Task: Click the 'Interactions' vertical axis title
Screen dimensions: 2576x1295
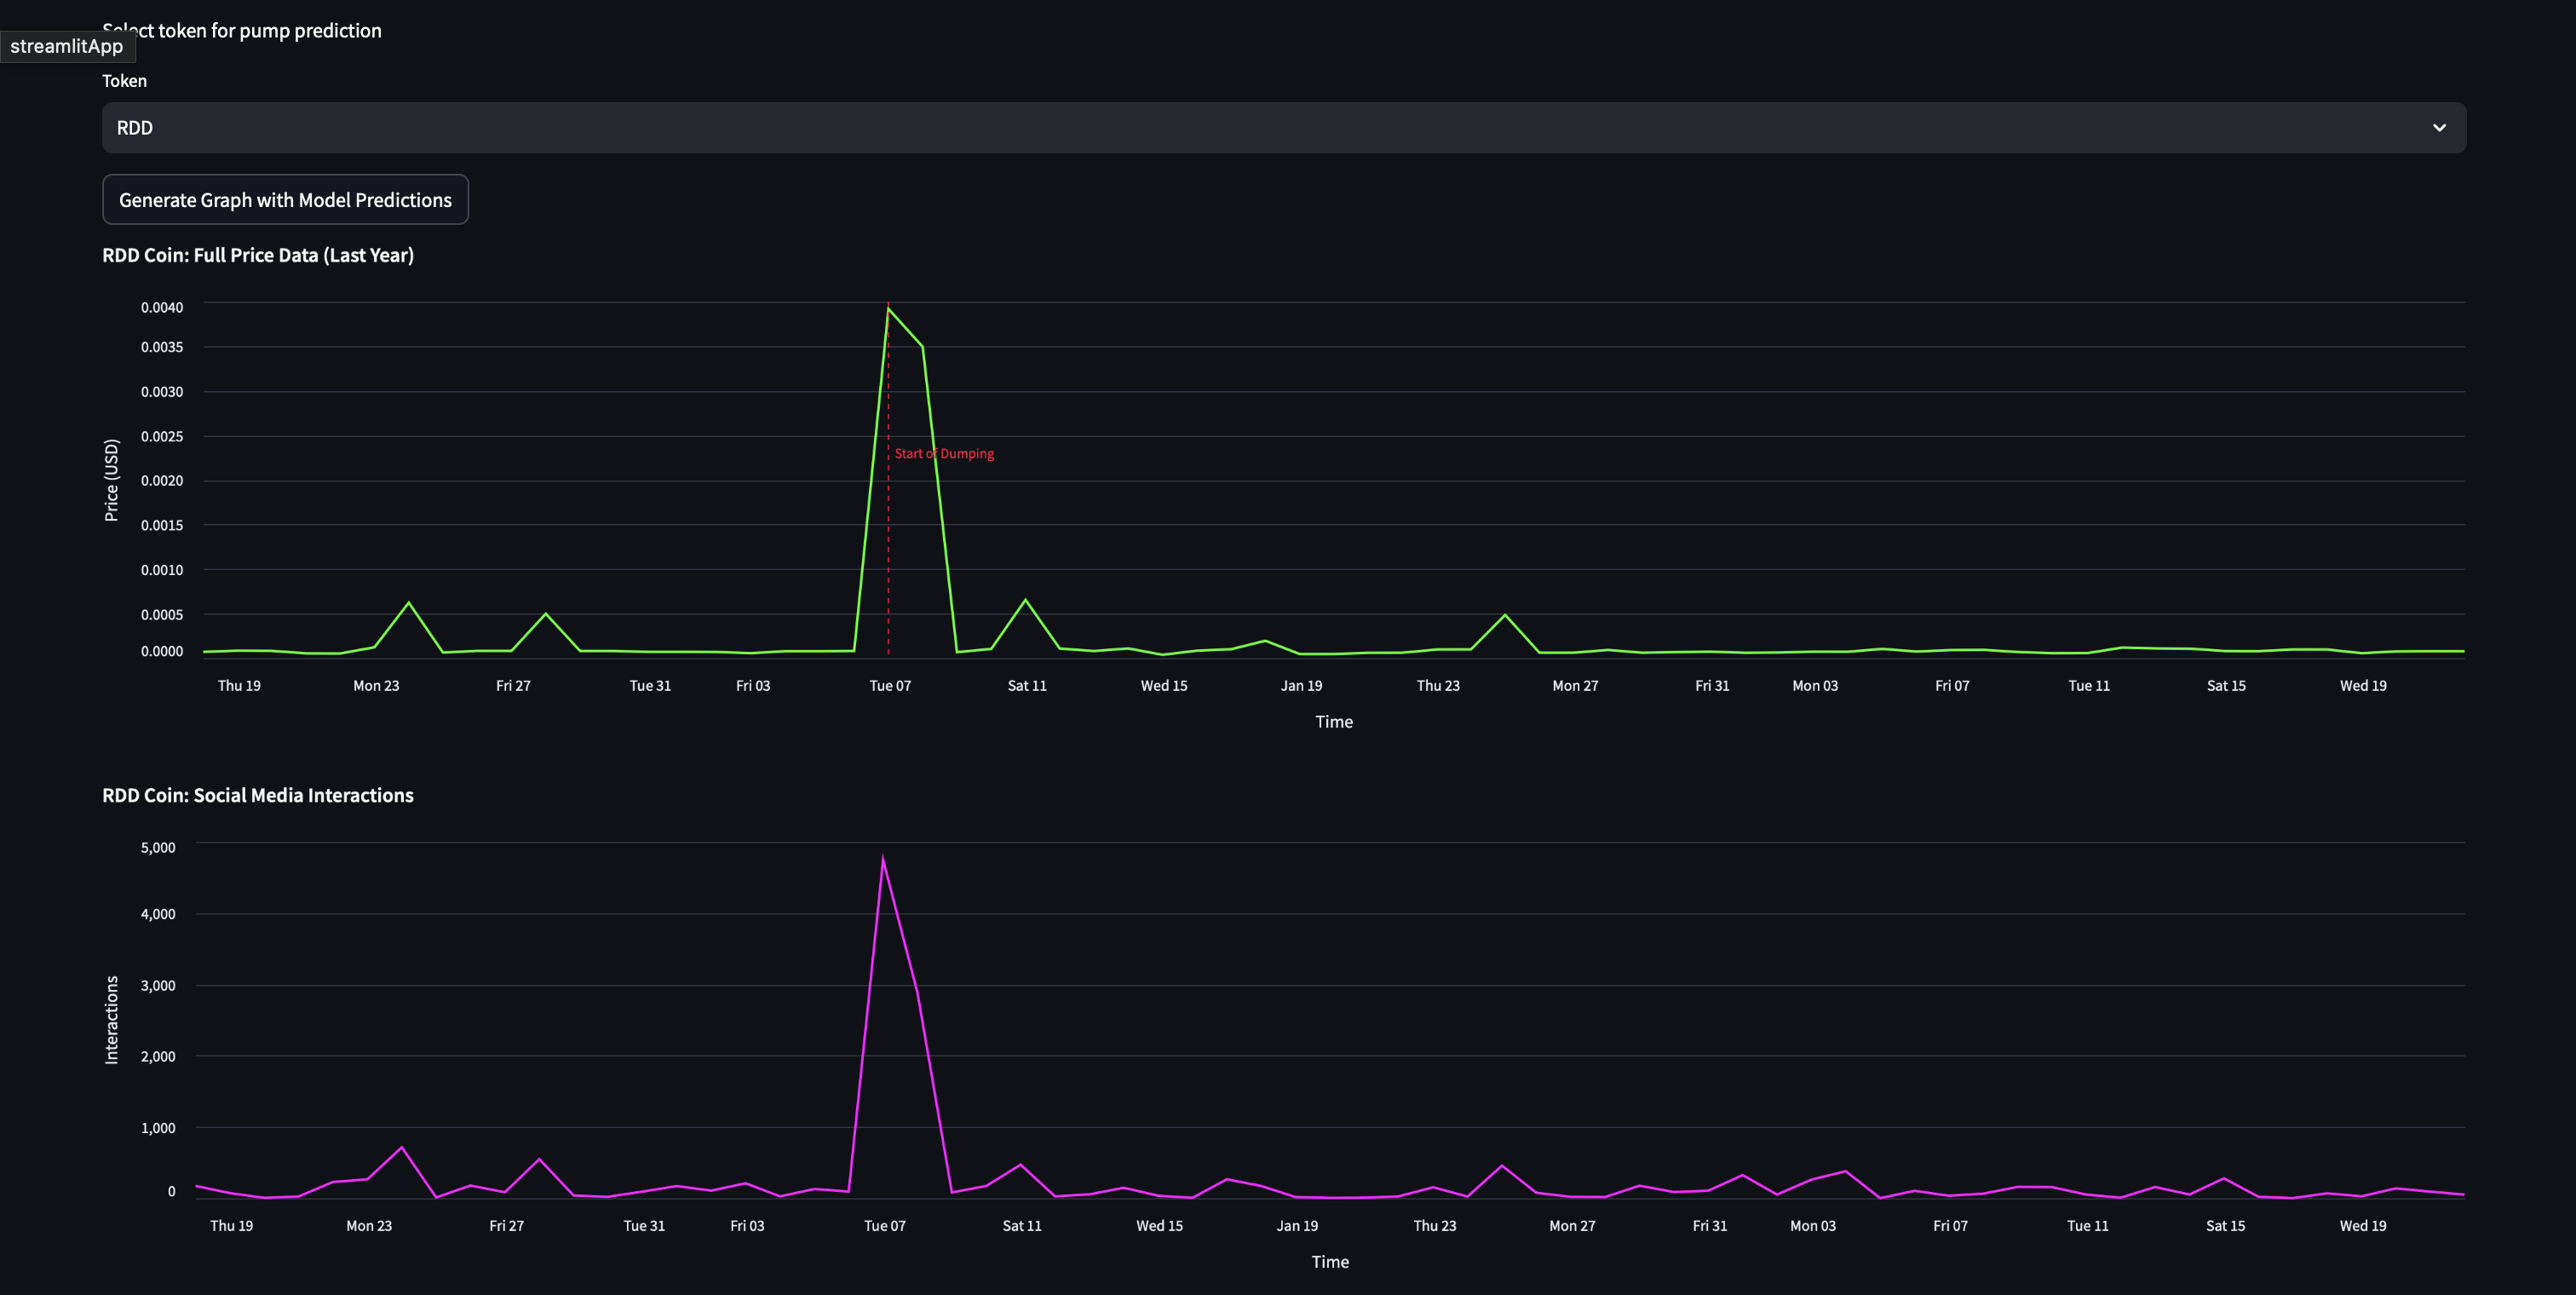Action: tap(111, 1020)
